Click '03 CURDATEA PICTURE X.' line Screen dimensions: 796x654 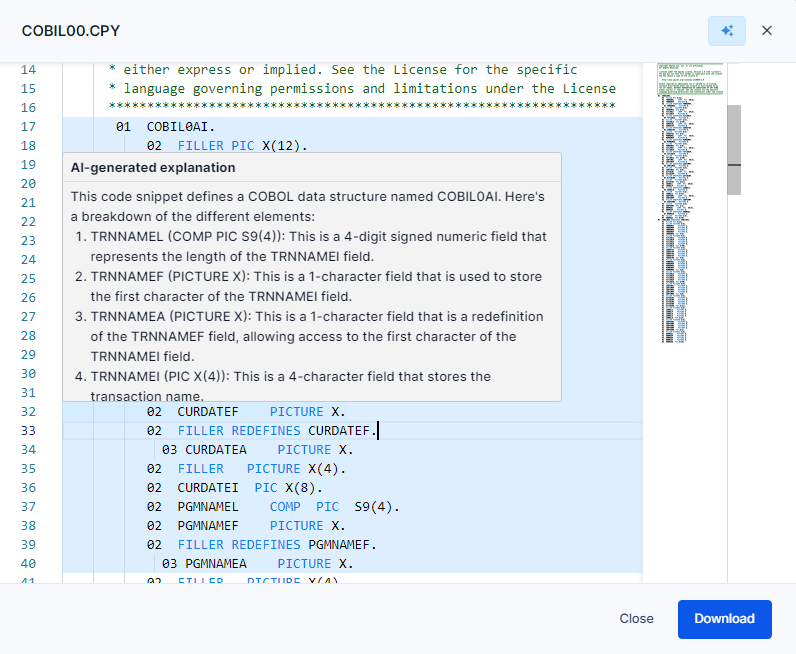click(x=257, y=450)
